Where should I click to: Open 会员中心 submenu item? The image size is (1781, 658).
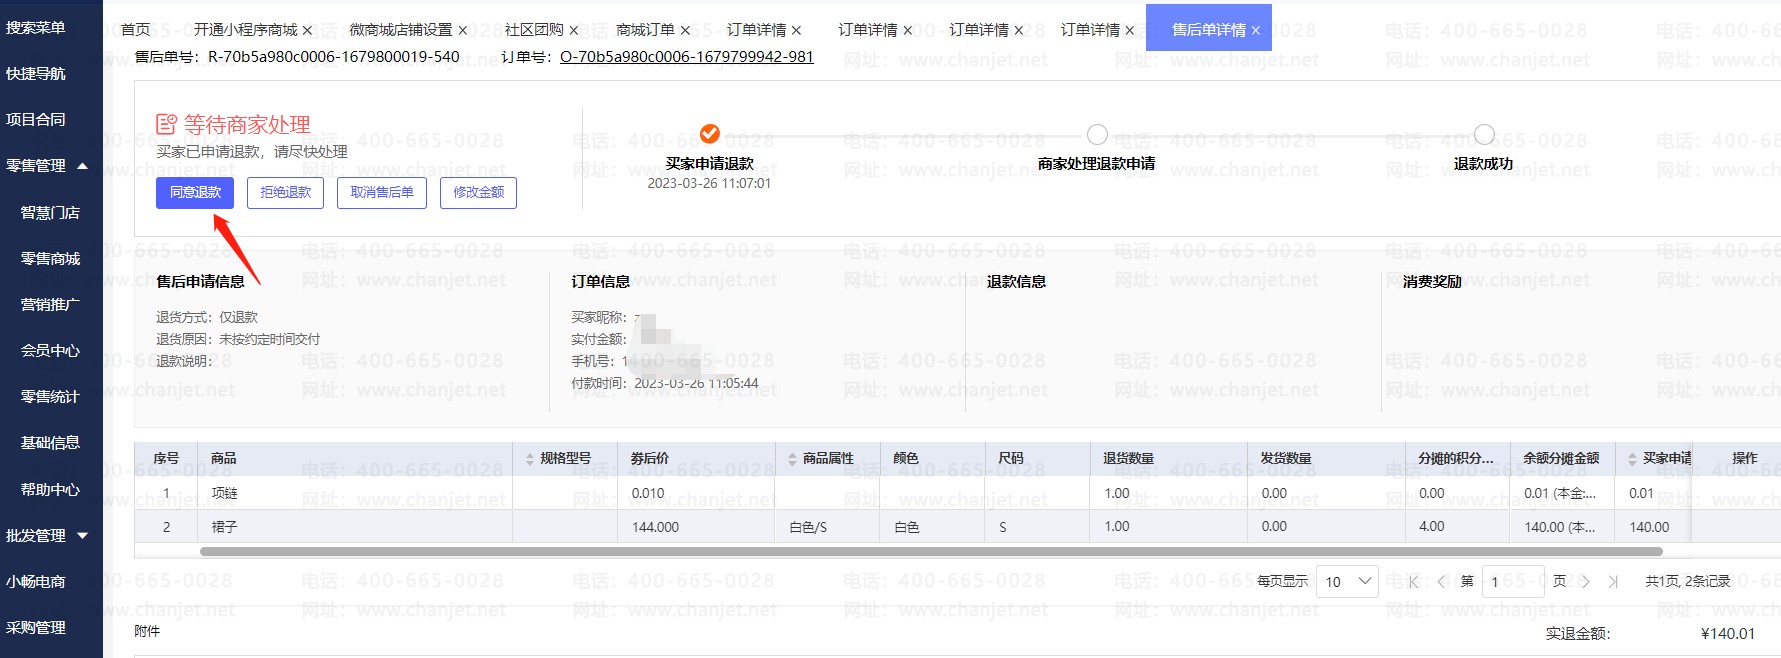(x=50, y=351)
